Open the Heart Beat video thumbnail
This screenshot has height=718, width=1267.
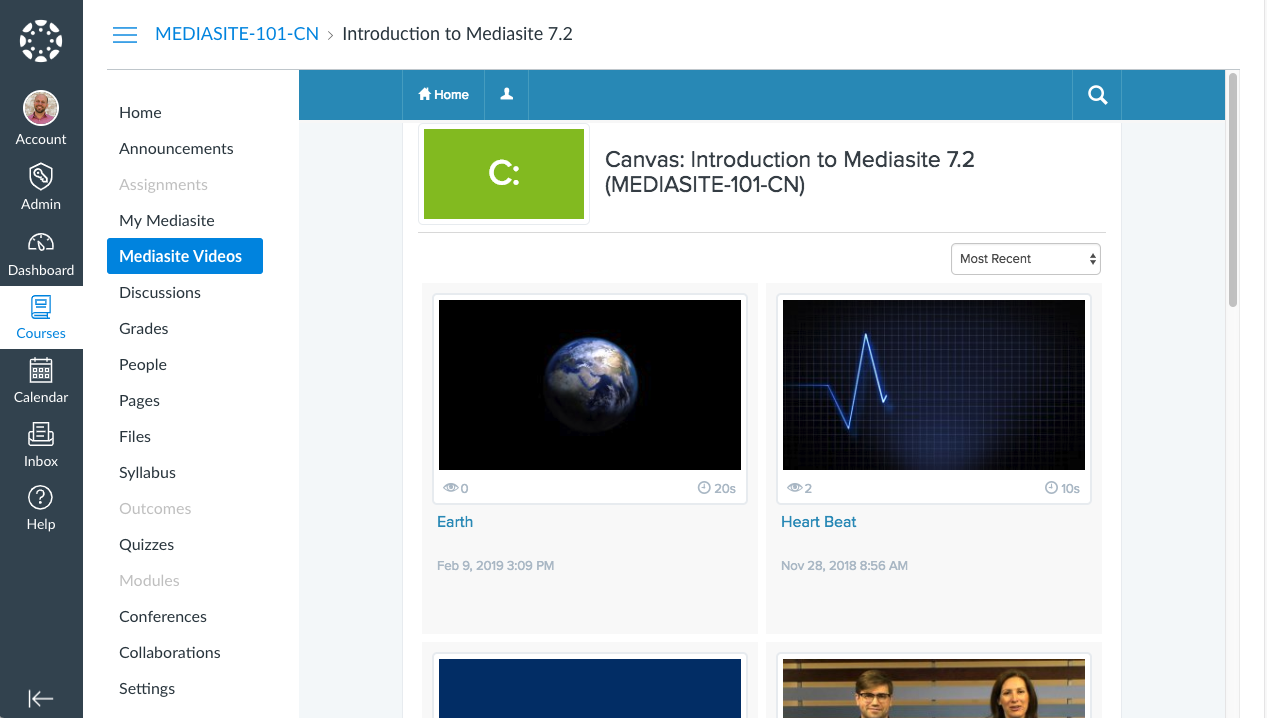tap(934, 385)
